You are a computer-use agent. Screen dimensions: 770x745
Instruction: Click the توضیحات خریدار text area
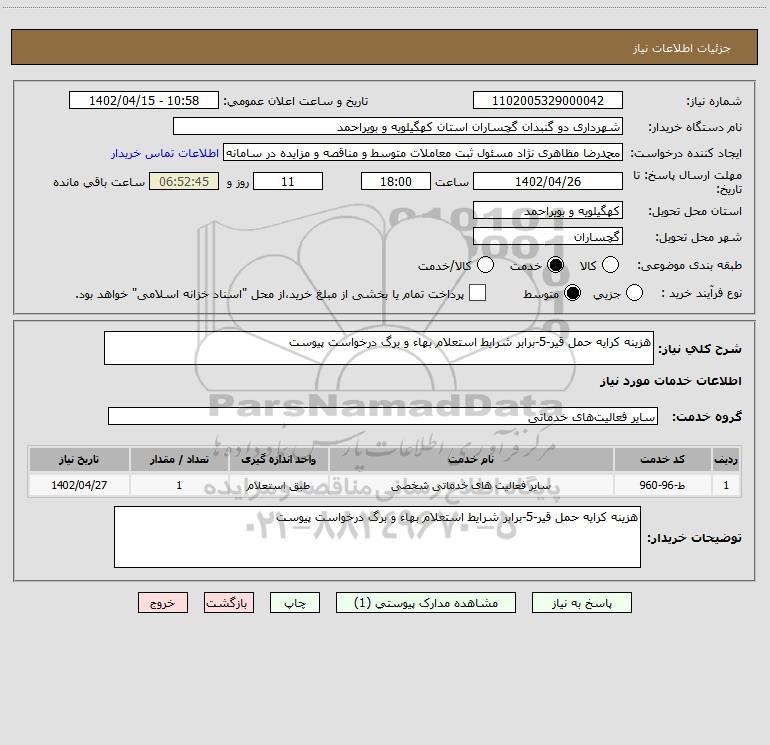377,537
